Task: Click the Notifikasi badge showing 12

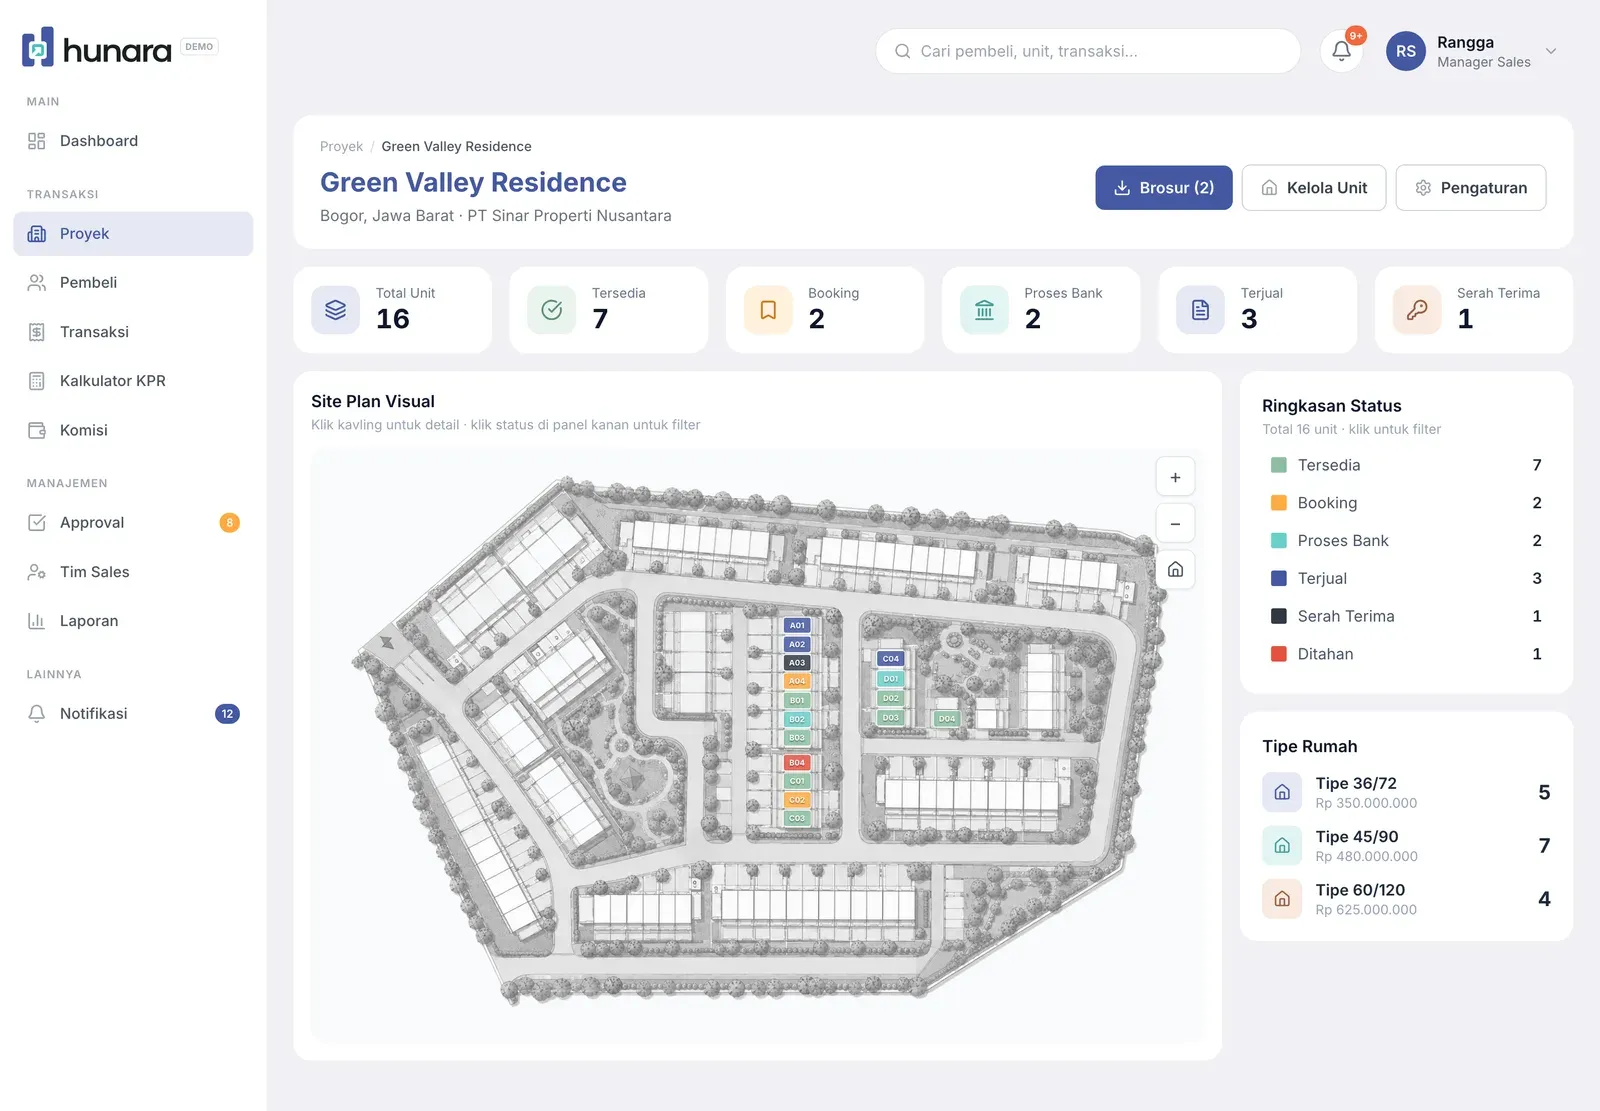Action: 227,714
